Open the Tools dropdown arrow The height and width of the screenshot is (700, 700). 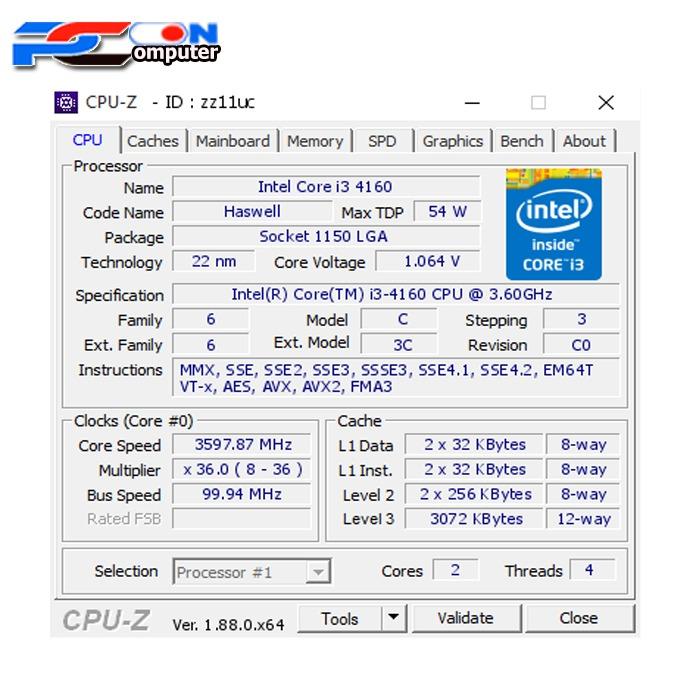pyautogui.click(x=394, y=619)
